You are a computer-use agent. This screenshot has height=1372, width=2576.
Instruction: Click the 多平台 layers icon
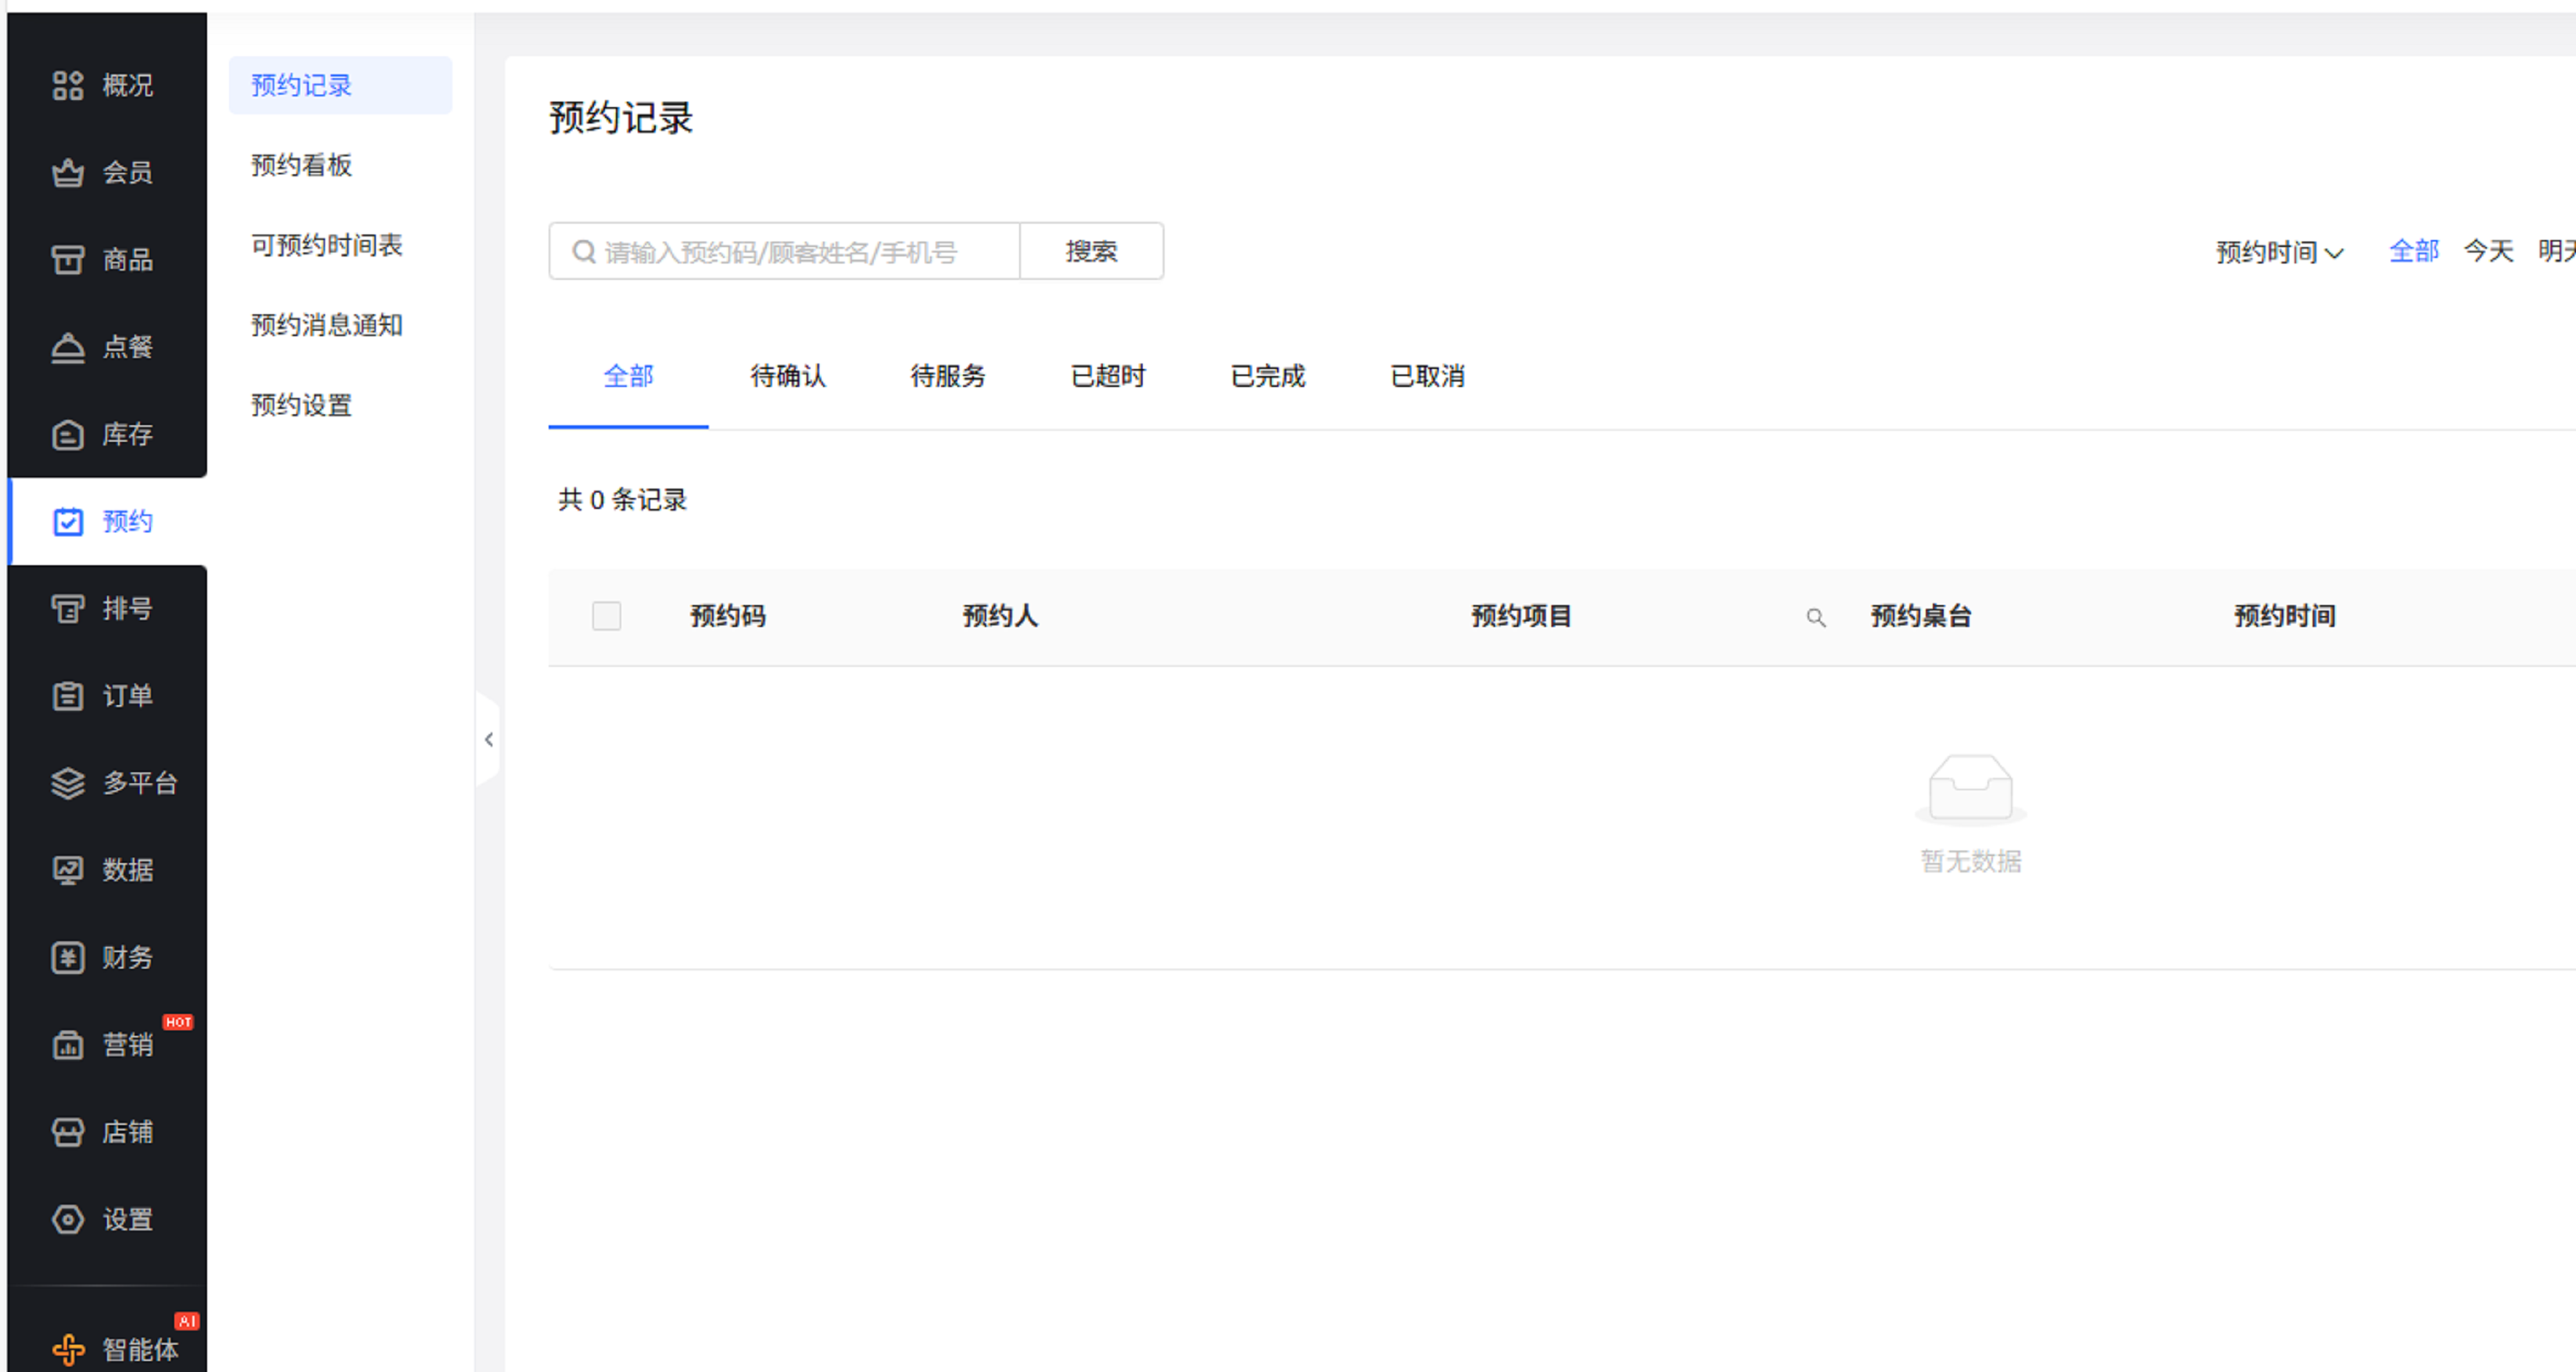[68, 783]
